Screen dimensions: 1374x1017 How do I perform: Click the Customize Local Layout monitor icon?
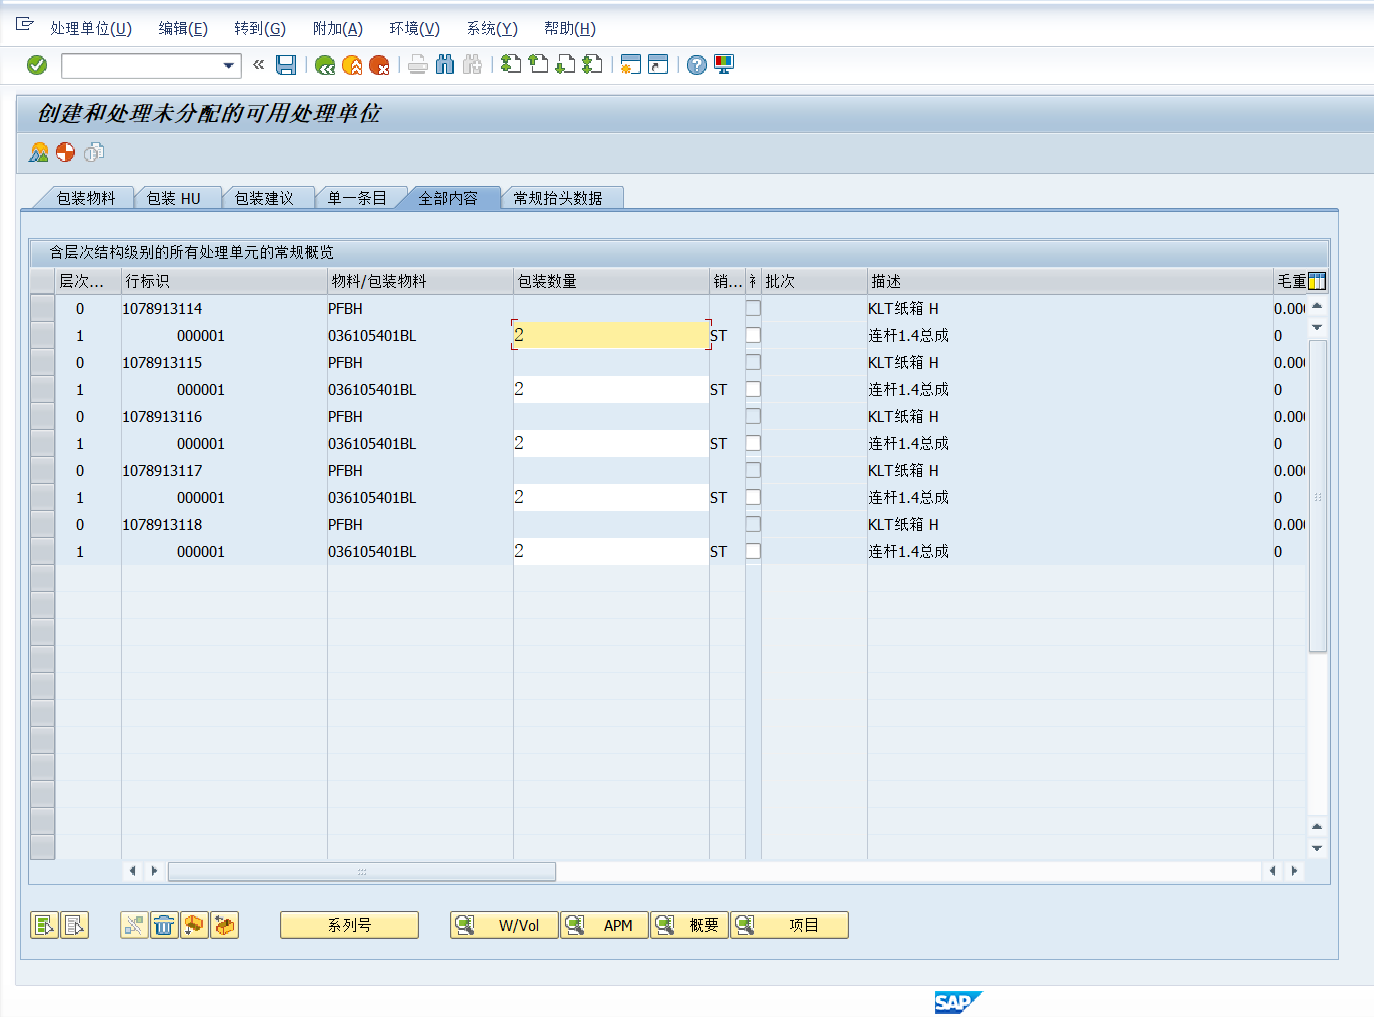(724, 65)
